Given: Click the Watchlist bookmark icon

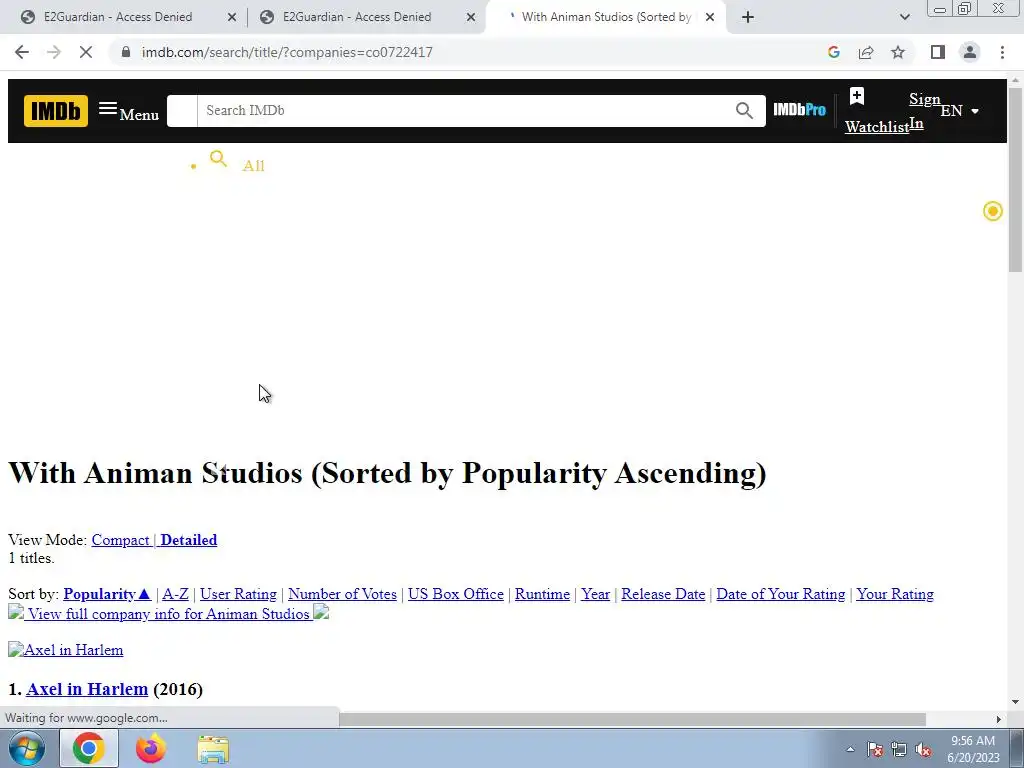Looking at the screenshot, I should pos(857,97).
